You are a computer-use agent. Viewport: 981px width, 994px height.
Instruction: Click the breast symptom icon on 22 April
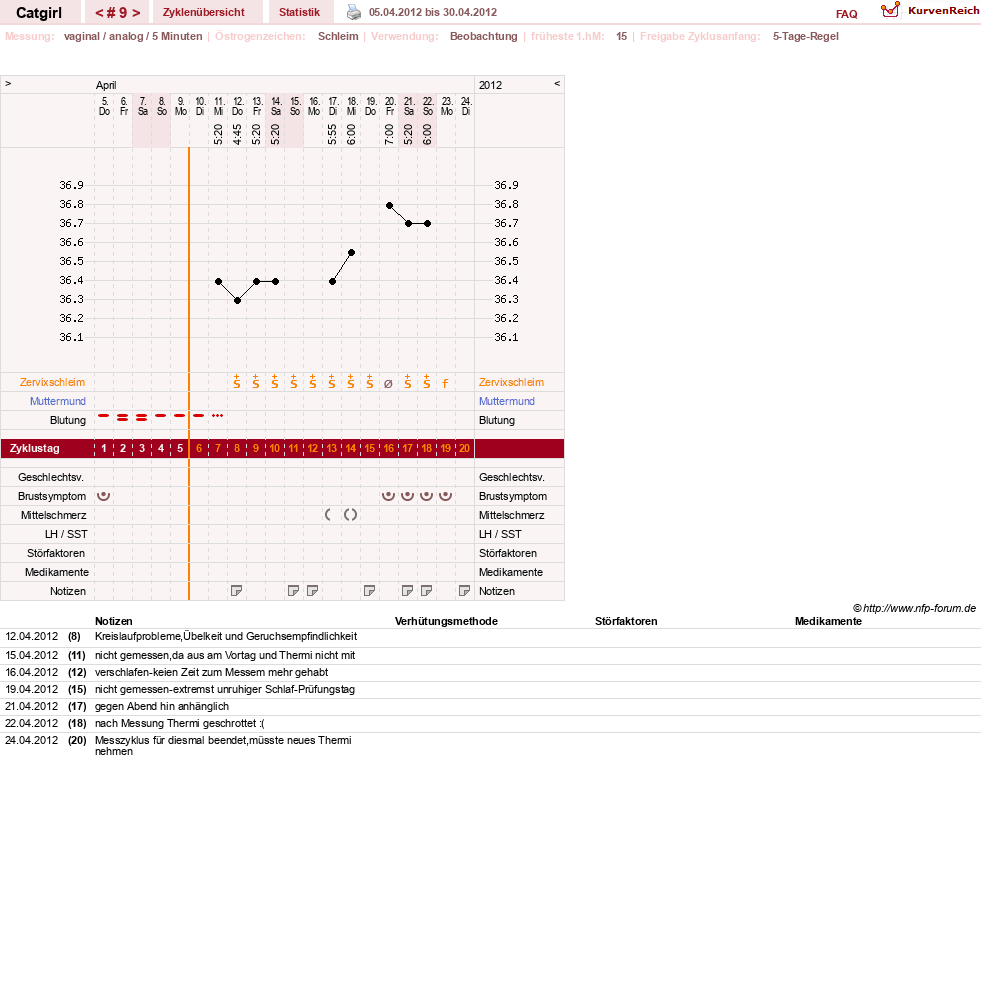click(427, 496)
